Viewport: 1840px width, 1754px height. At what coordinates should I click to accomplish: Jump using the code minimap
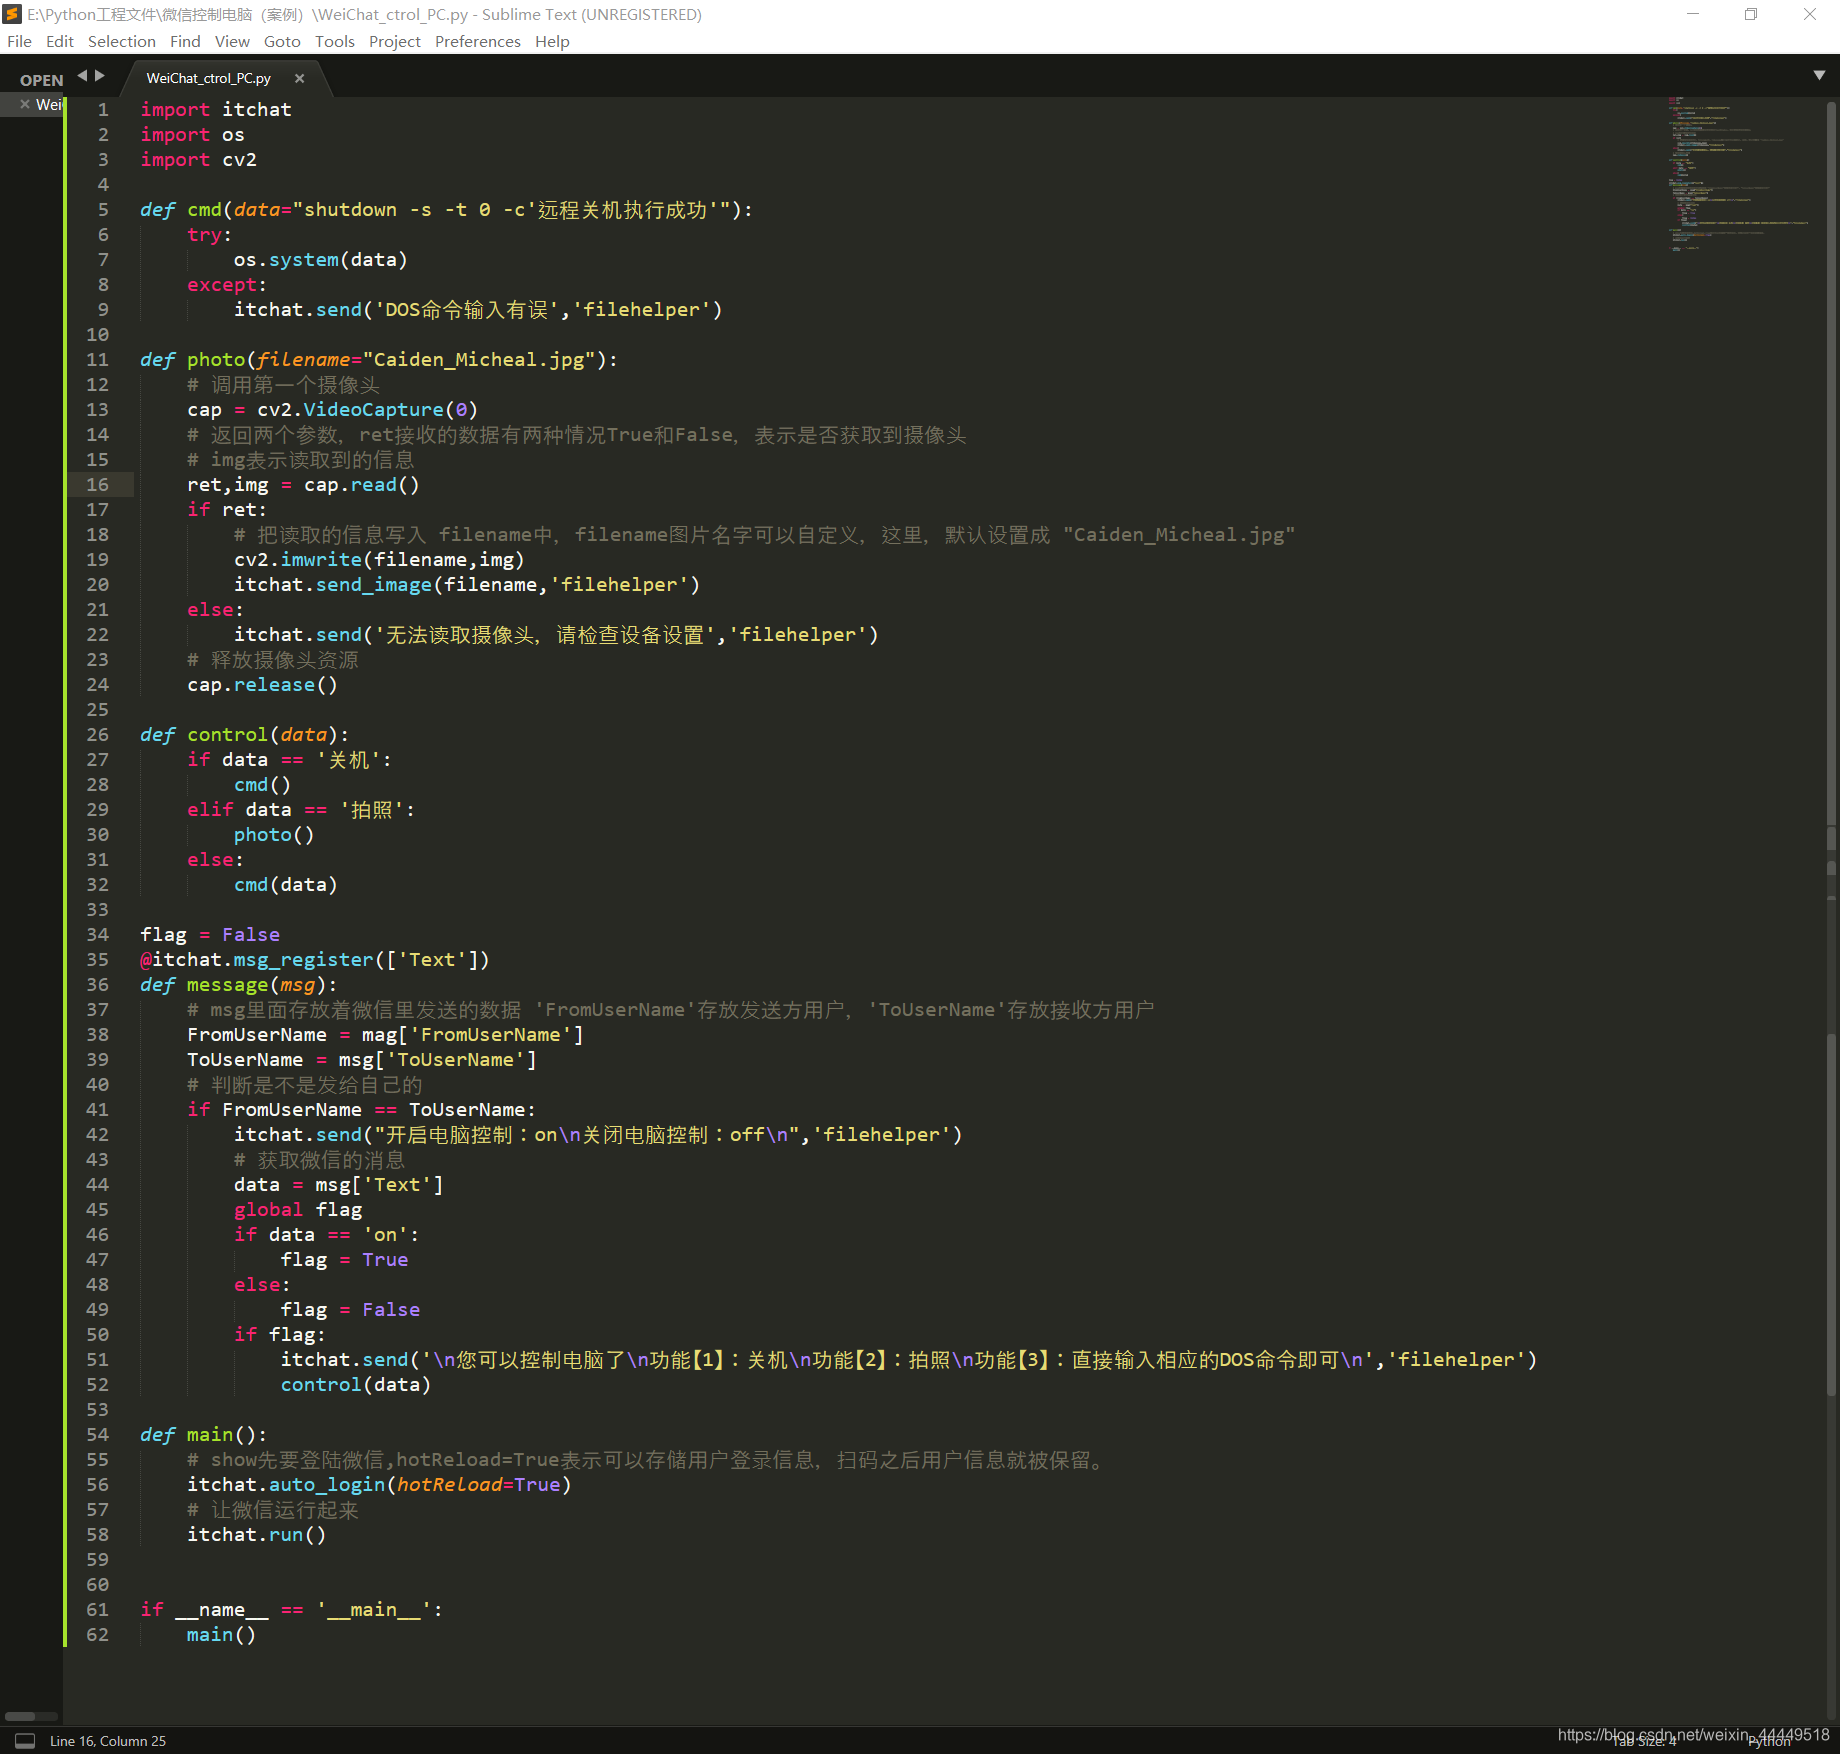(1738, 173)
